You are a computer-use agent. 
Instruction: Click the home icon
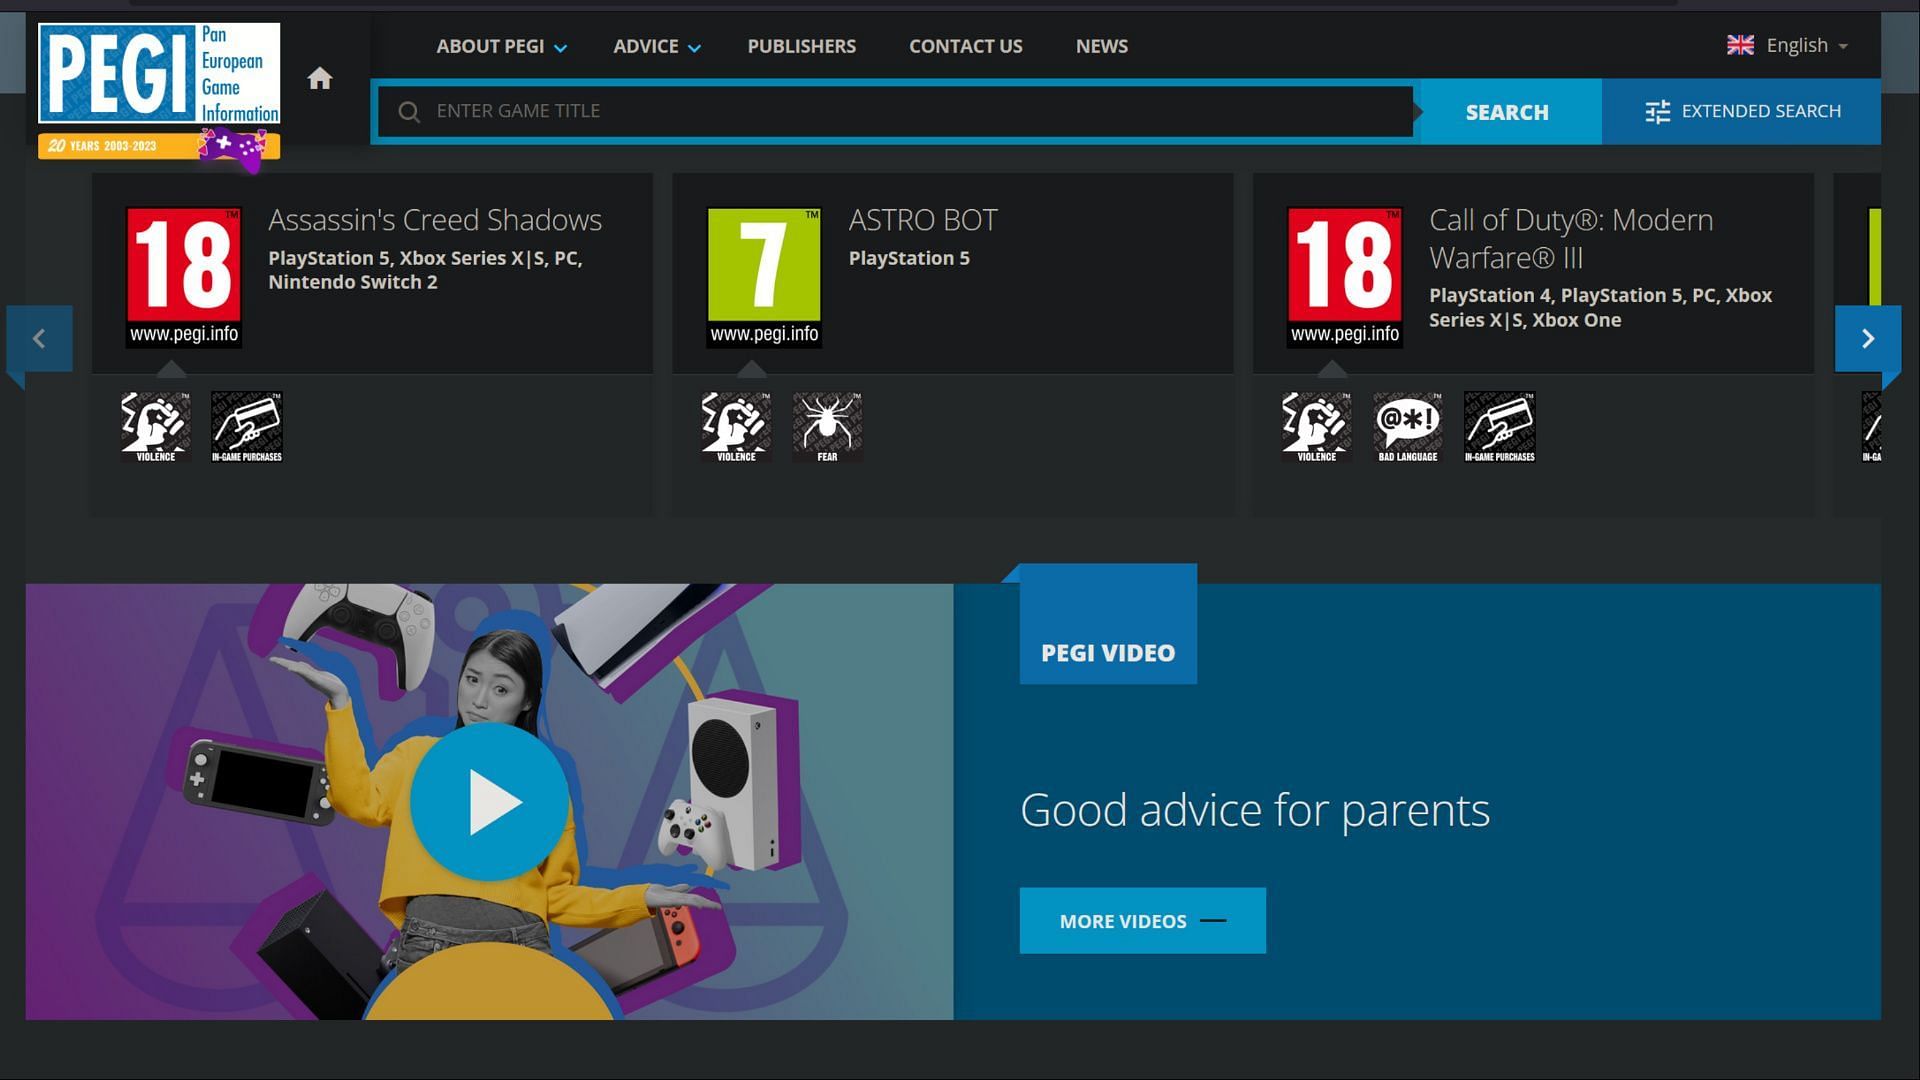tap(319, 79)
